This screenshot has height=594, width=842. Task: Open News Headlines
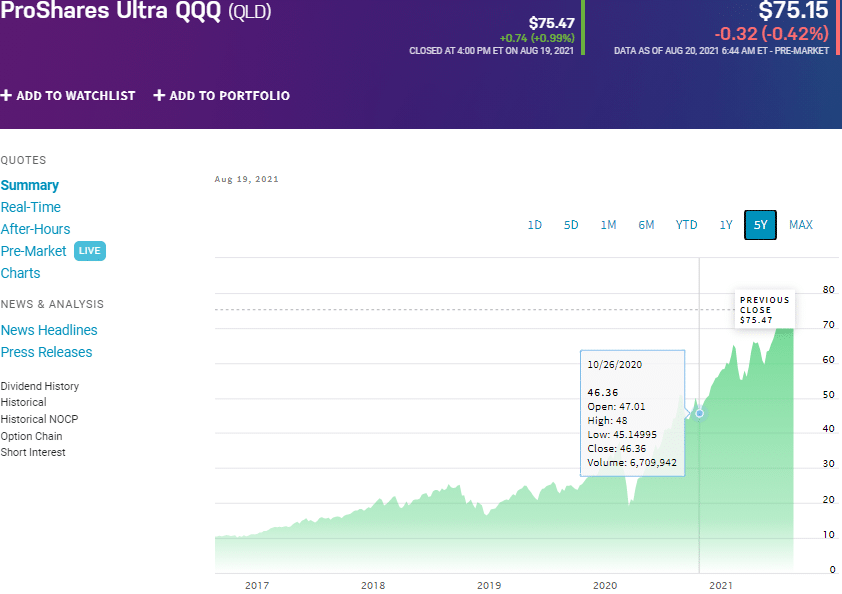(x=49, y=330)
